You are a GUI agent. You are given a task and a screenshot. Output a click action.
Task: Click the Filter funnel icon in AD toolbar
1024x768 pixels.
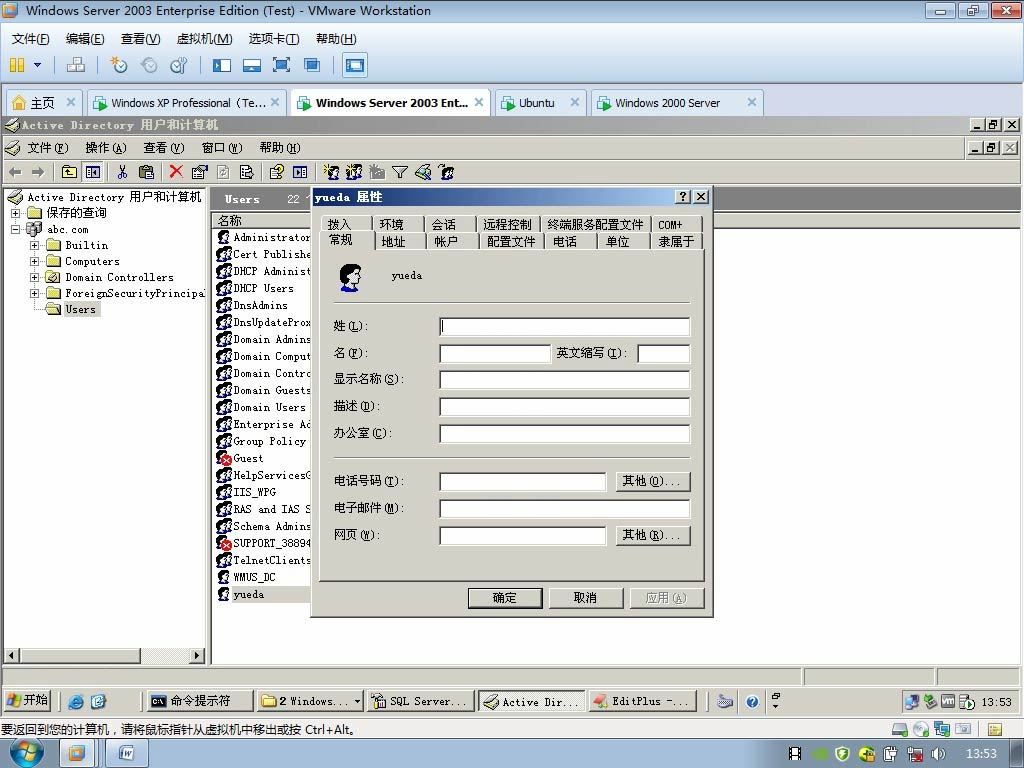click(x=400, y=172)
